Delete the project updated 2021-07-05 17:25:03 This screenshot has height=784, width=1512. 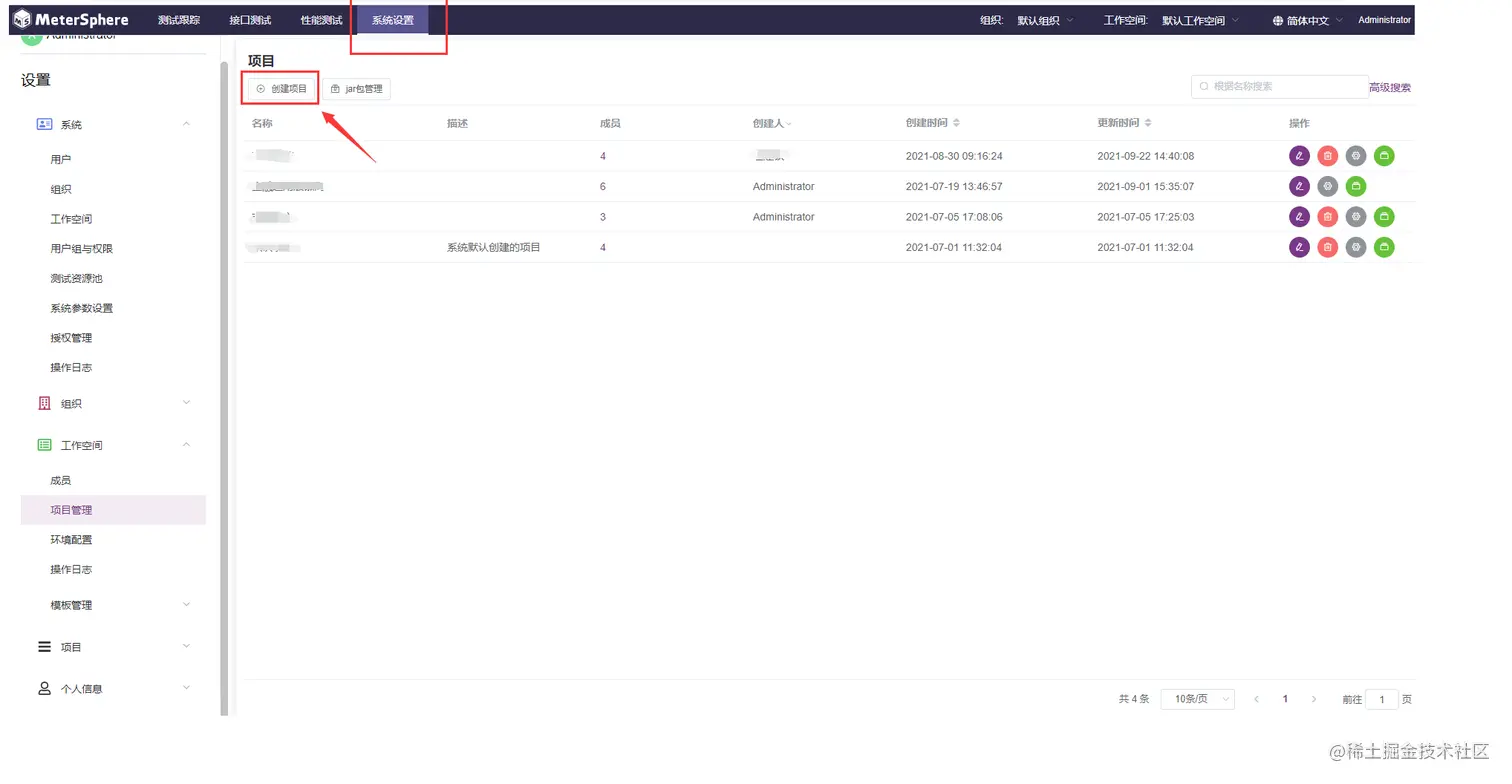click(1327, 217)
